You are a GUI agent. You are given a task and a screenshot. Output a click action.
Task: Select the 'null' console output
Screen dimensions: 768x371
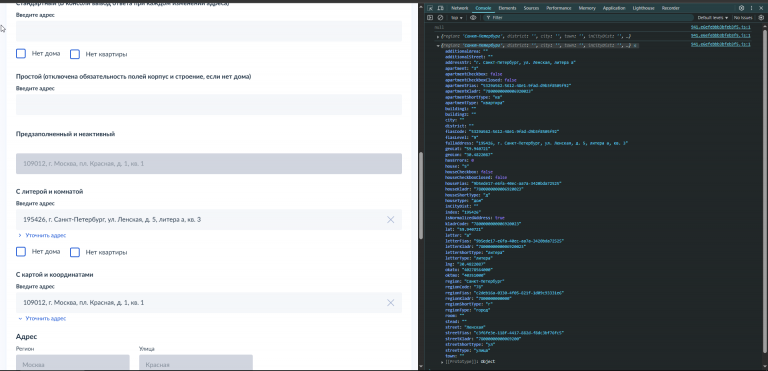[x=439, y=27]
